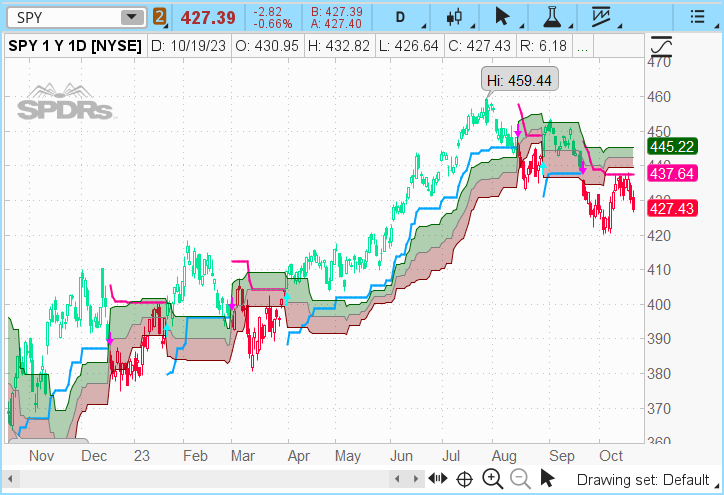The height and width of the screenshot is (495, 724).
Task: Click the range R: 6.18 value
Action: [x=543, y=46]
